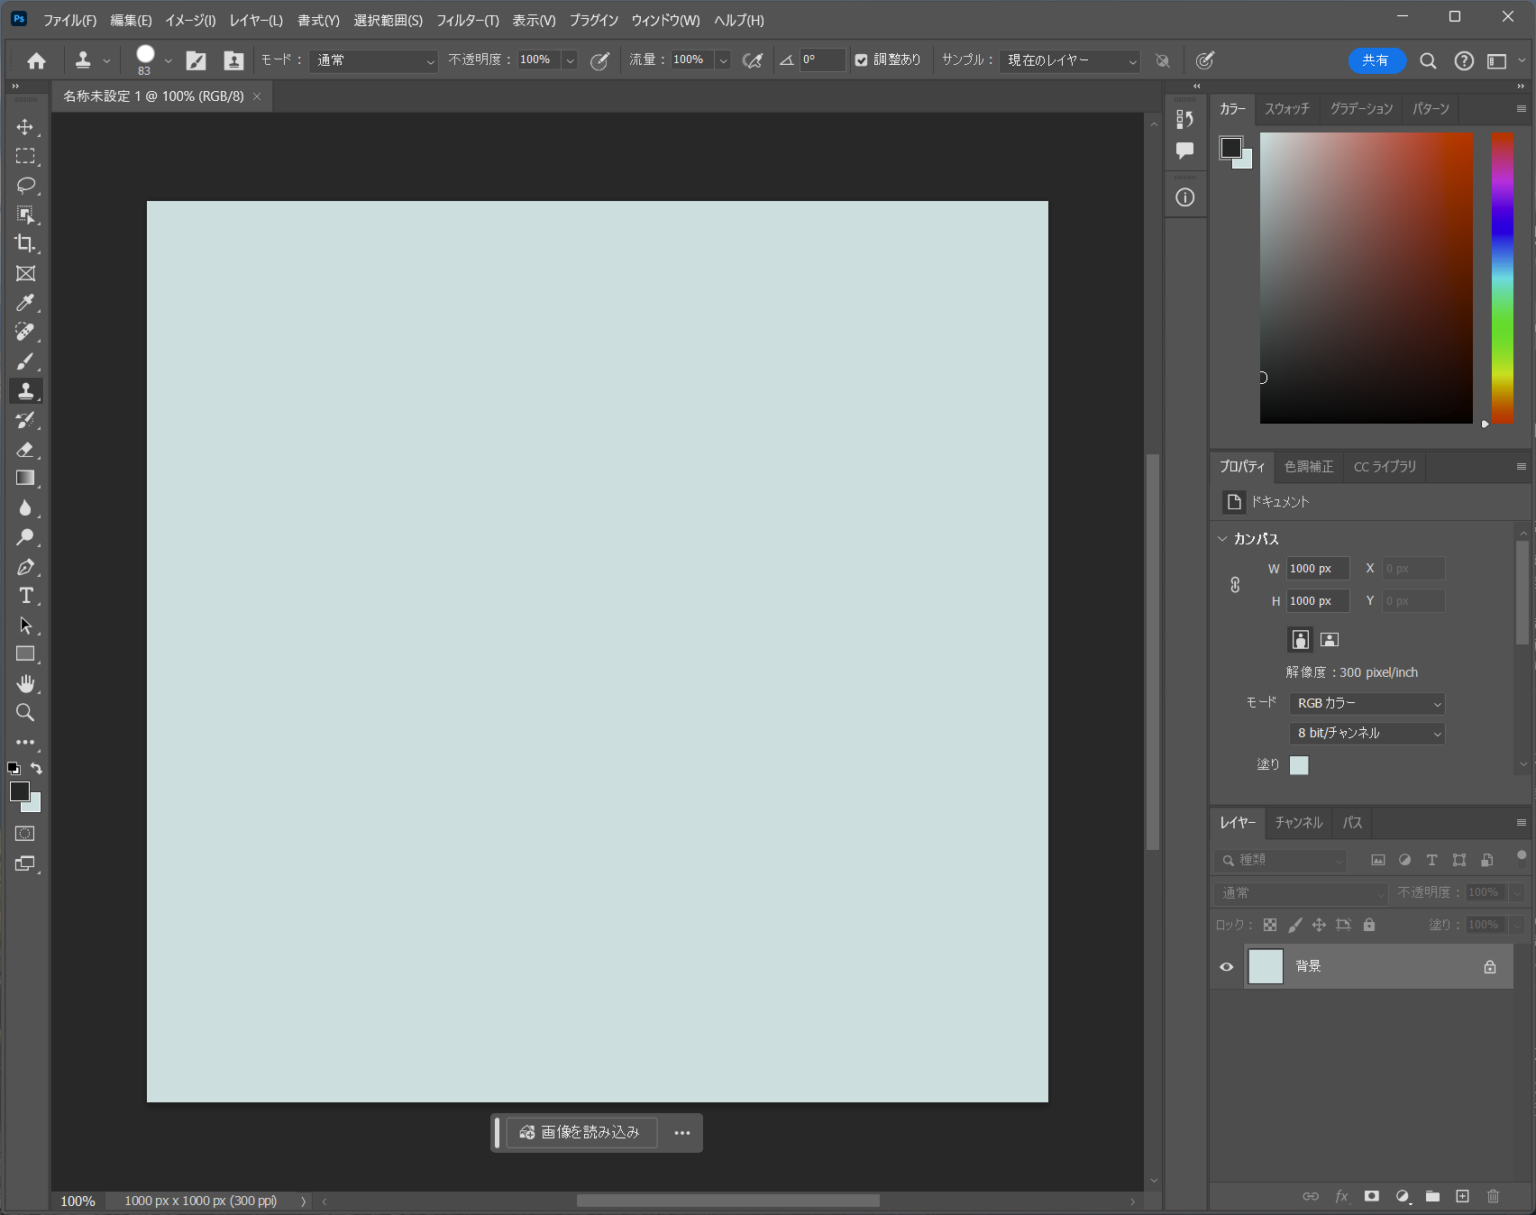This screenshot has width=1536, height=1215.
Task: Select the Lasso tool
Action: pos(26,185)
